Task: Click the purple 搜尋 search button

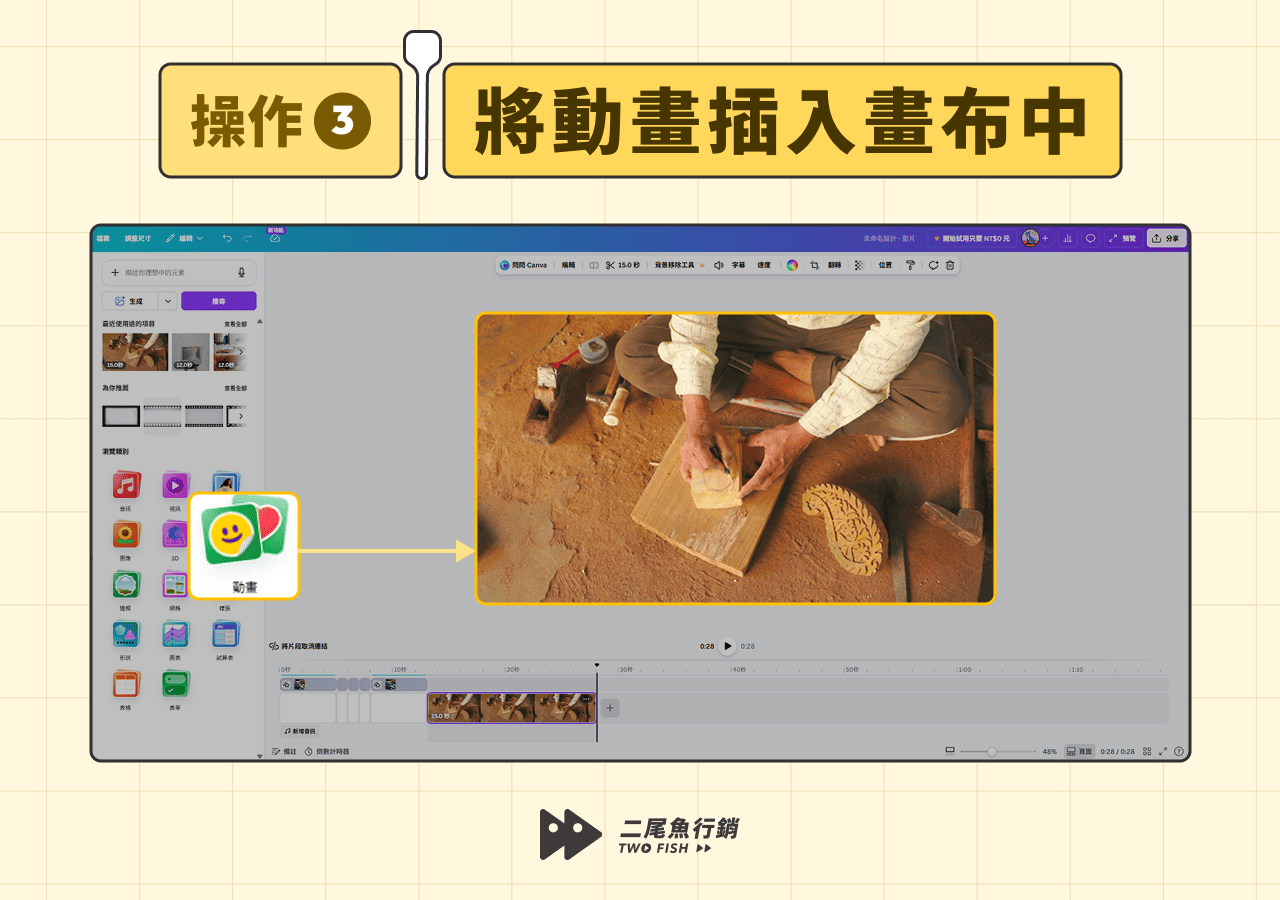Action: (219, 300)
